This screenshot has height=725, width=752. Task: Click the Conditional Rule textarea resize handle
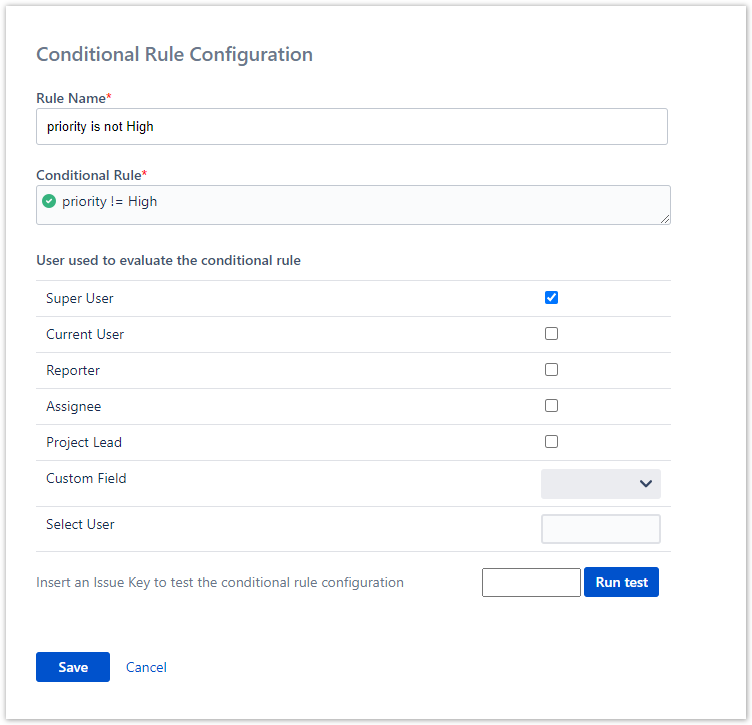coord(664,218)
